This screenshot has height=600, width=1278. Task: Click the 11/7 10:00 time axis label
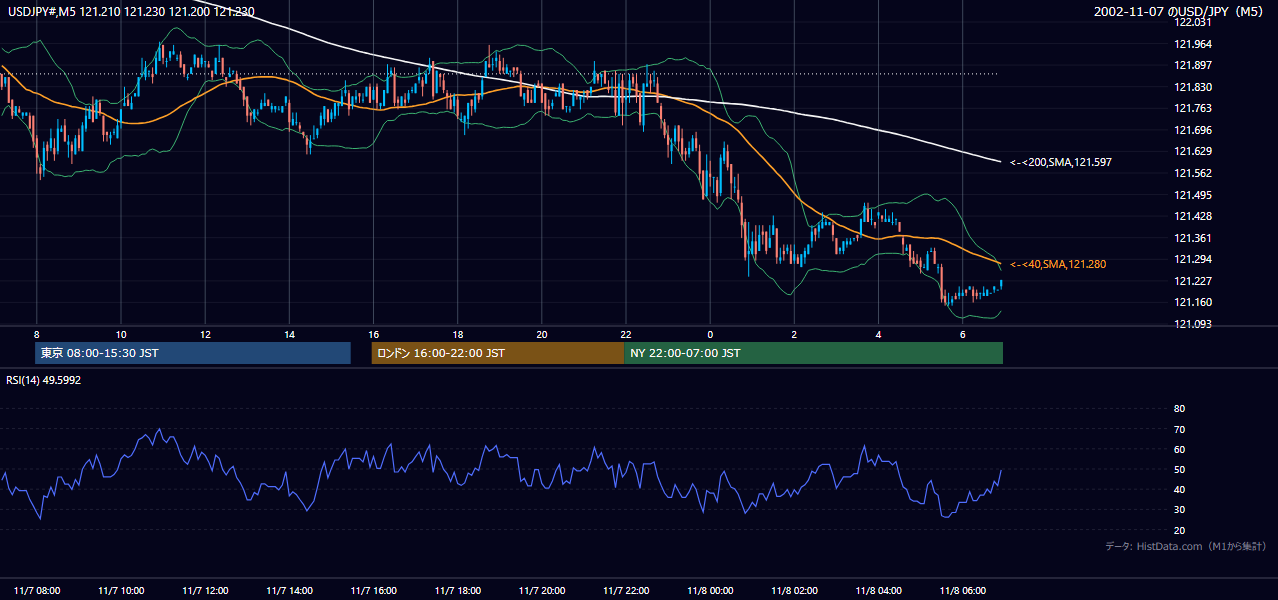point(121,590)
